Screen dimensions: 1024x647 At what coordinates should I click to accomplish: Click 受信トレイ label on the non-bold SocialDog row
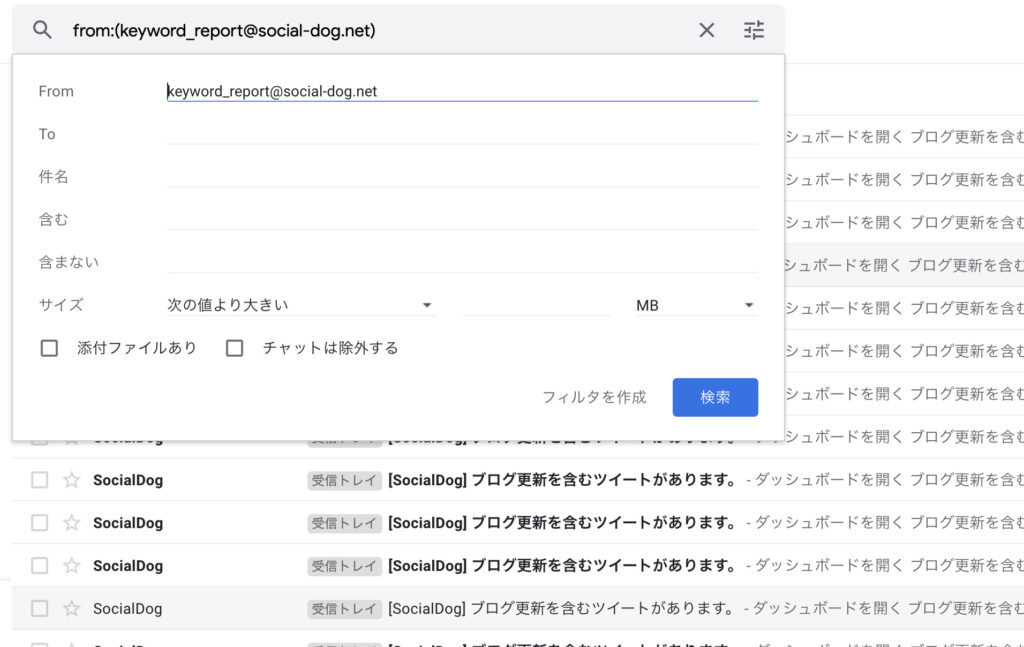[x=344, y=608]
